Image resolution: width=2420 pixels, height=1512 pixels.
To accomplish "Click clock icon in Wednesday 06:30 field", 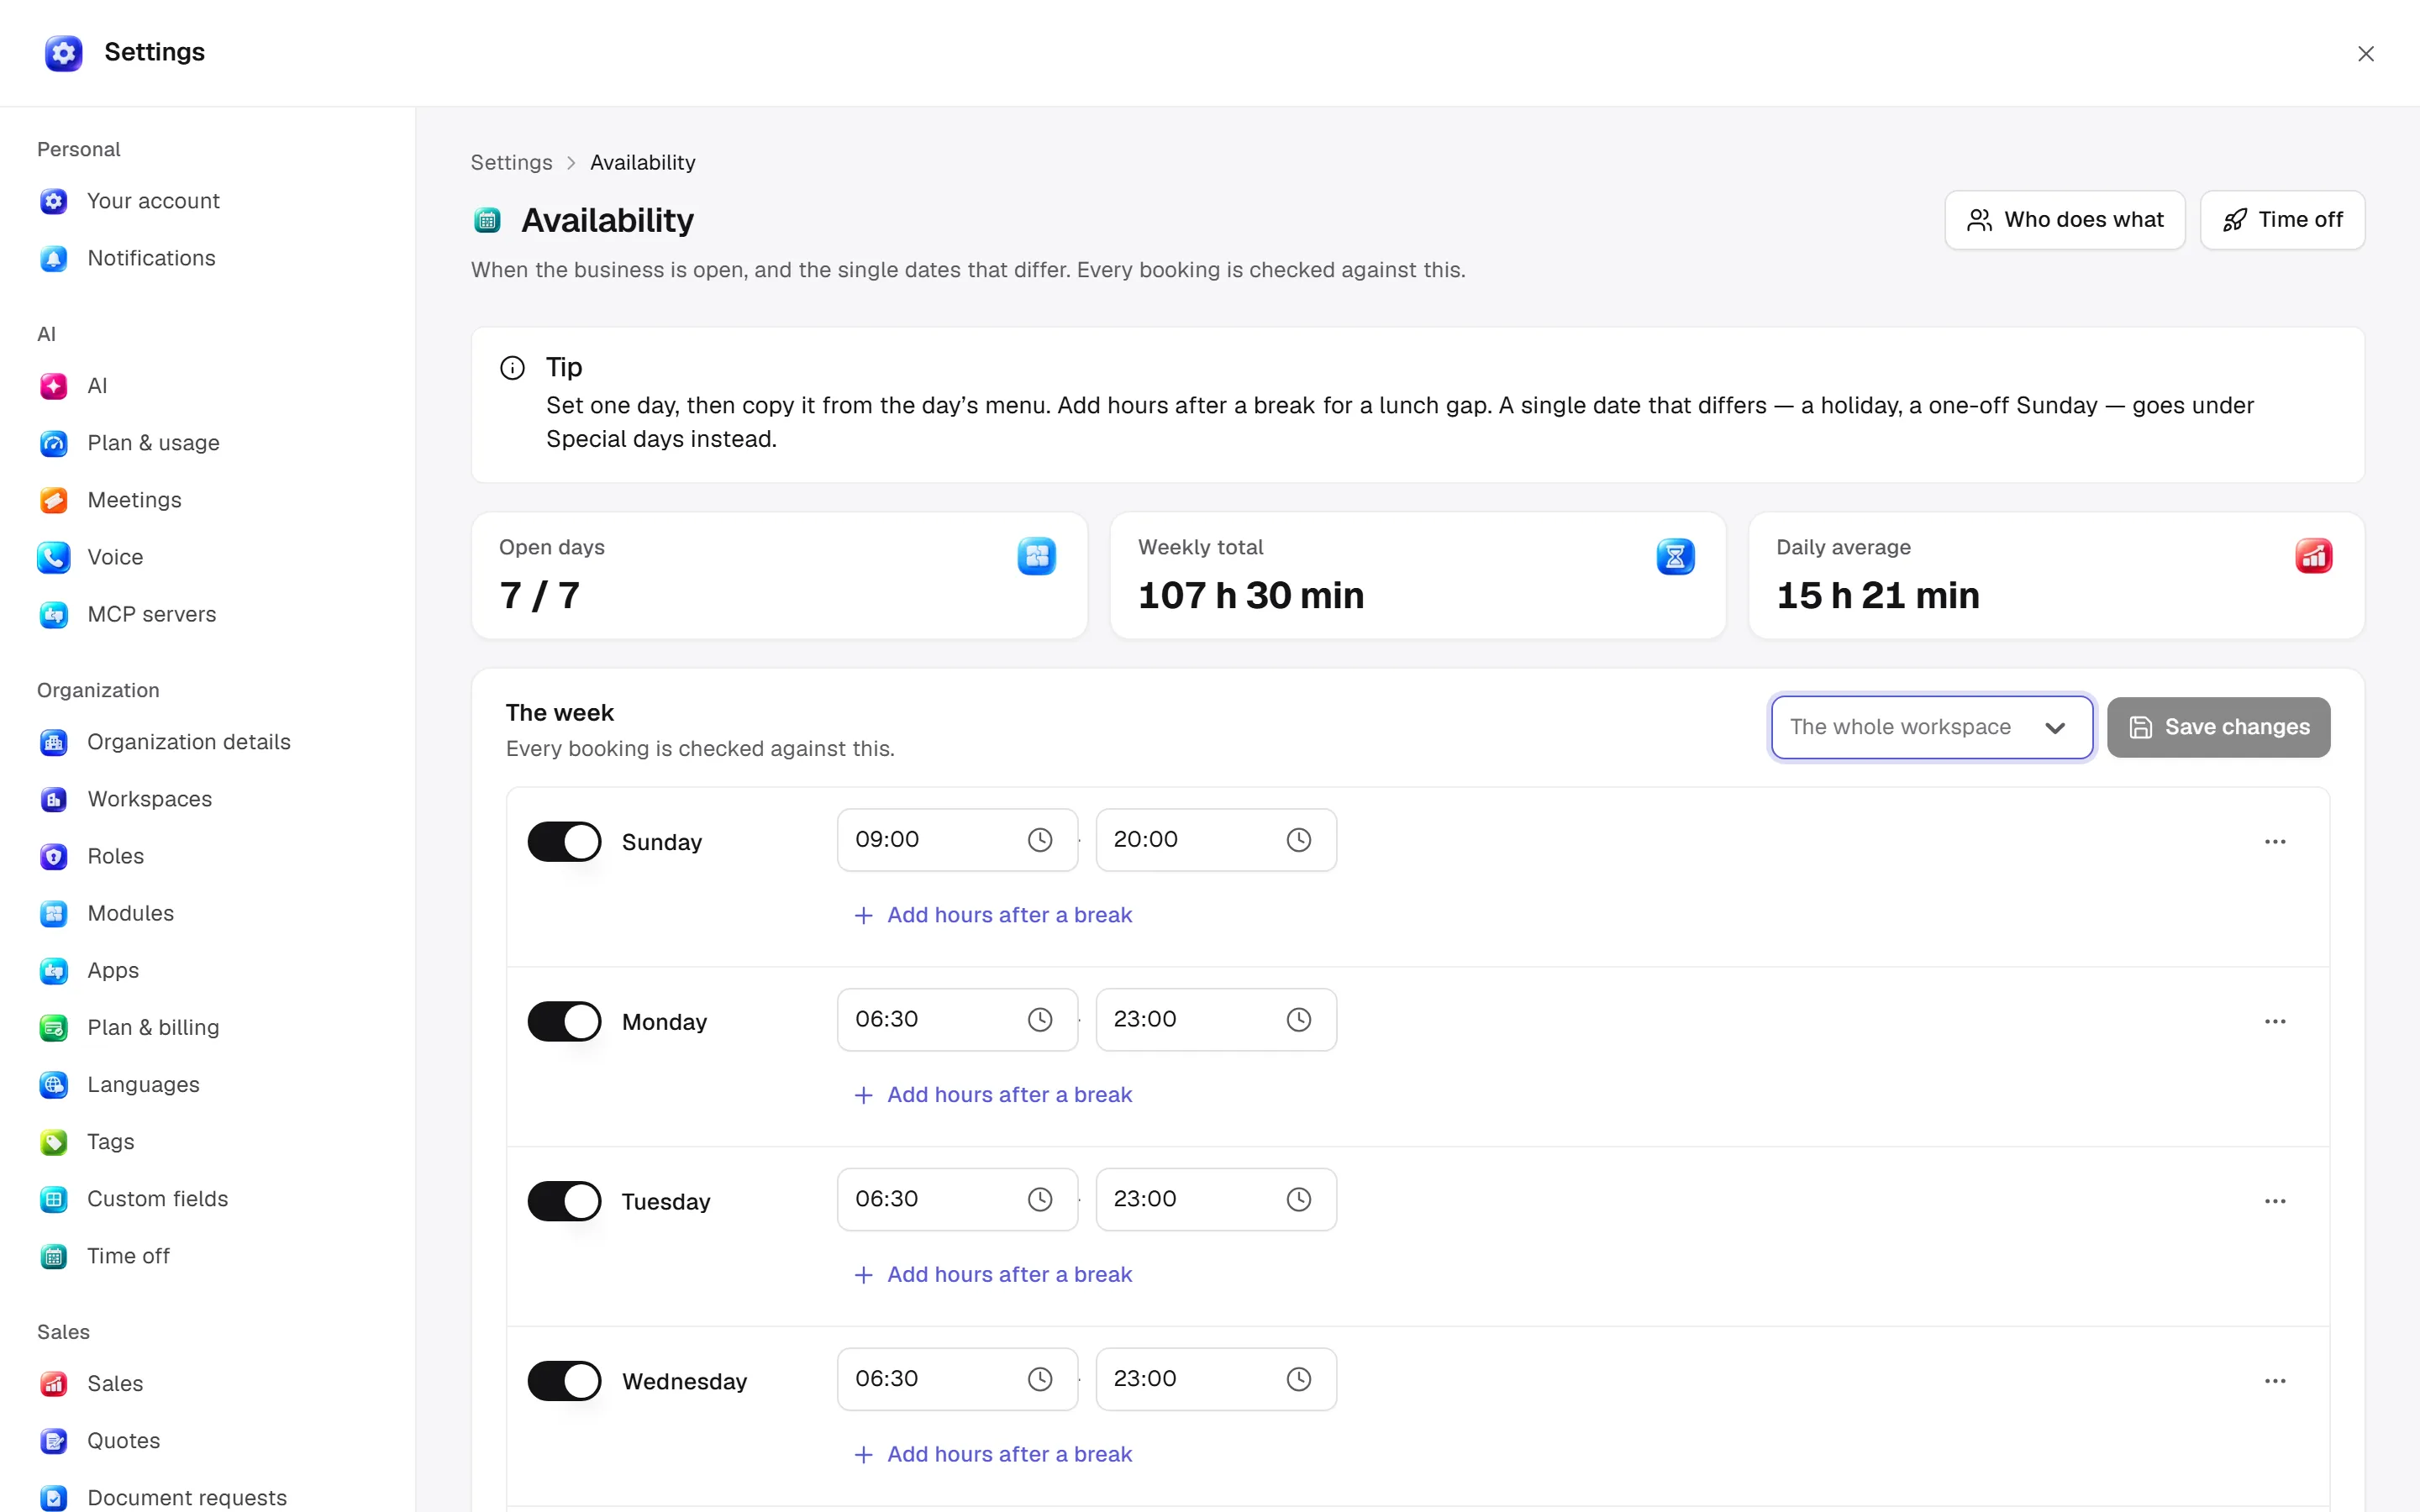I will [x=1040, y=1379].
